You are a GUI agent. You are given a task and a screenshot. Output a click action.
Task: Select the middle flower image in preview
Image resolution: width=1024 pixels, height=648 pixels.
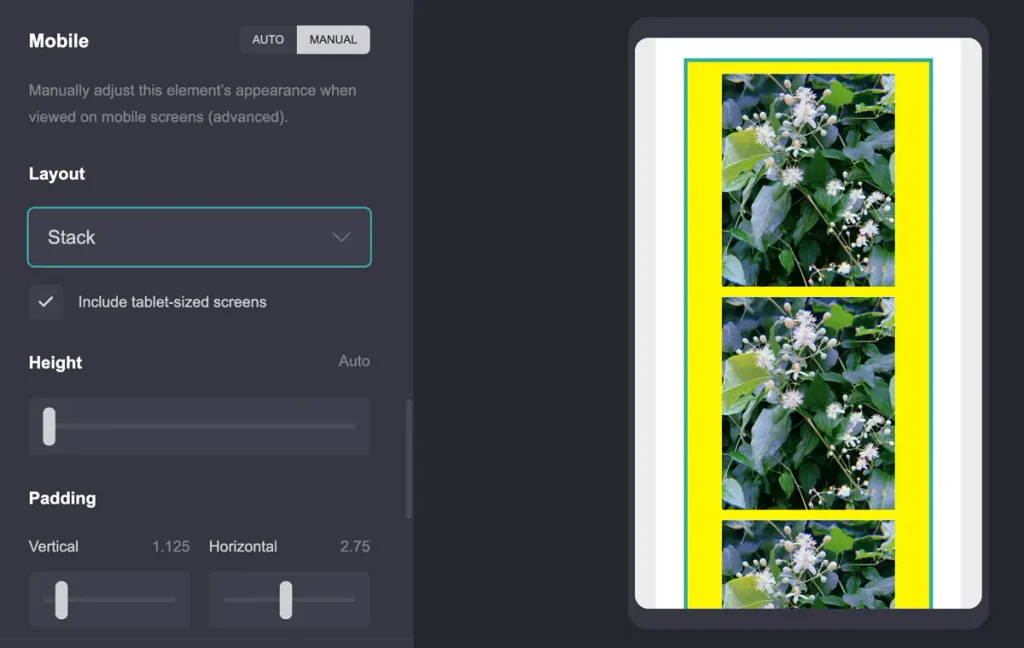pyautogui.click(x=808, y=403)
